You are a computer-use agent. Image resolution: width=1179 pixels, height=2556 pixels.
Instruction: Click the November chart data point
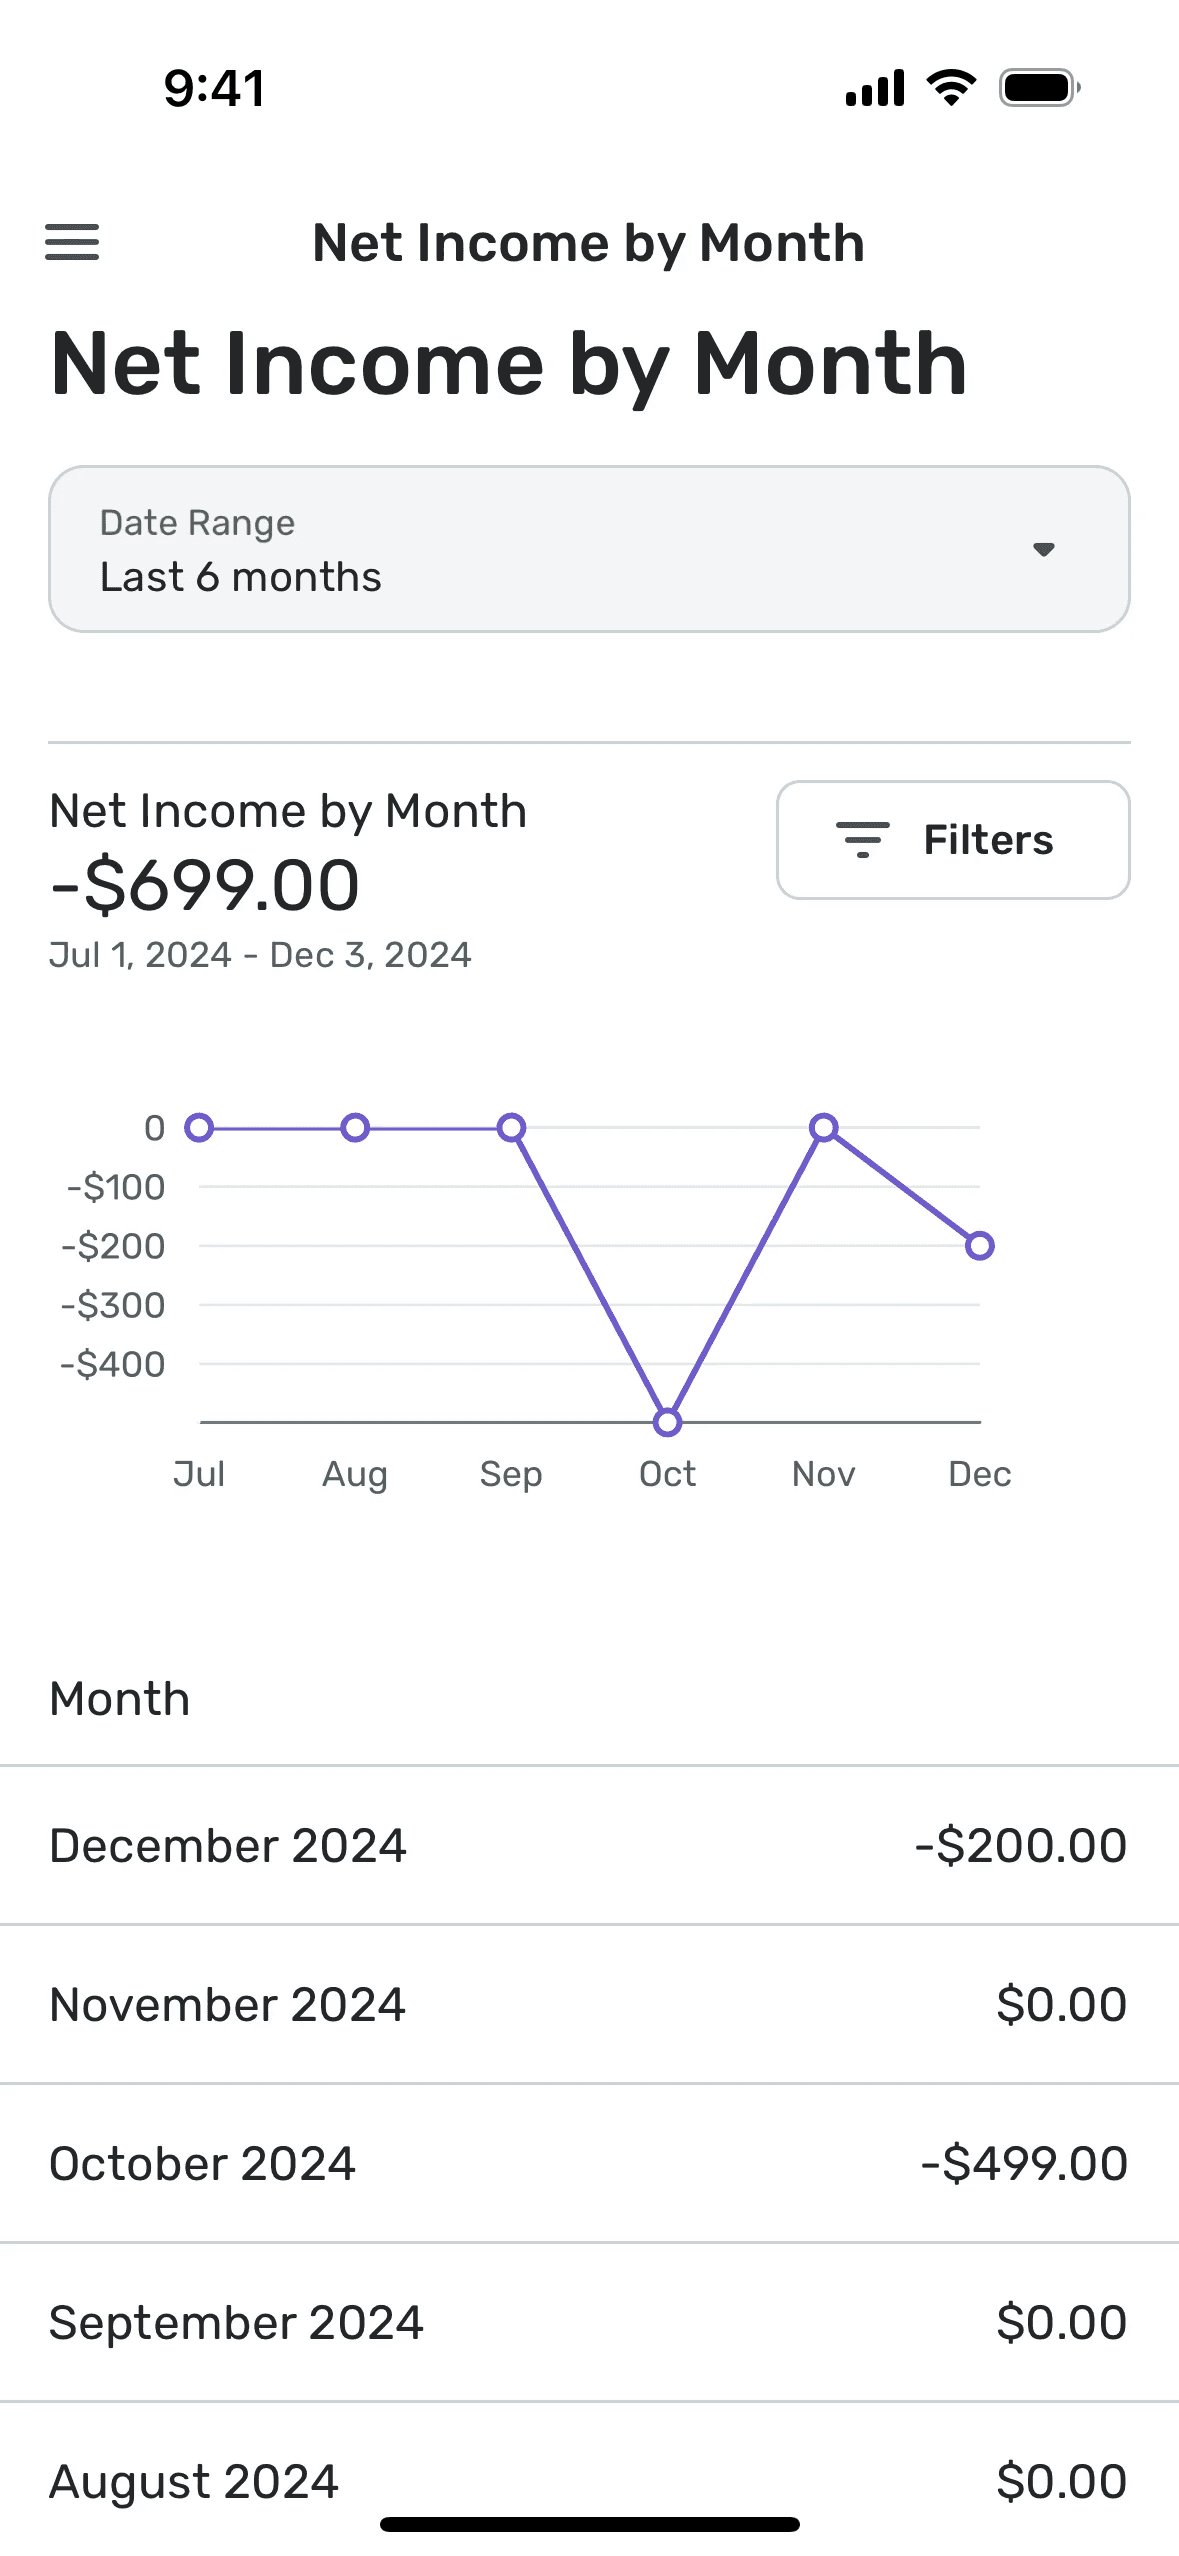(824, 1128)
